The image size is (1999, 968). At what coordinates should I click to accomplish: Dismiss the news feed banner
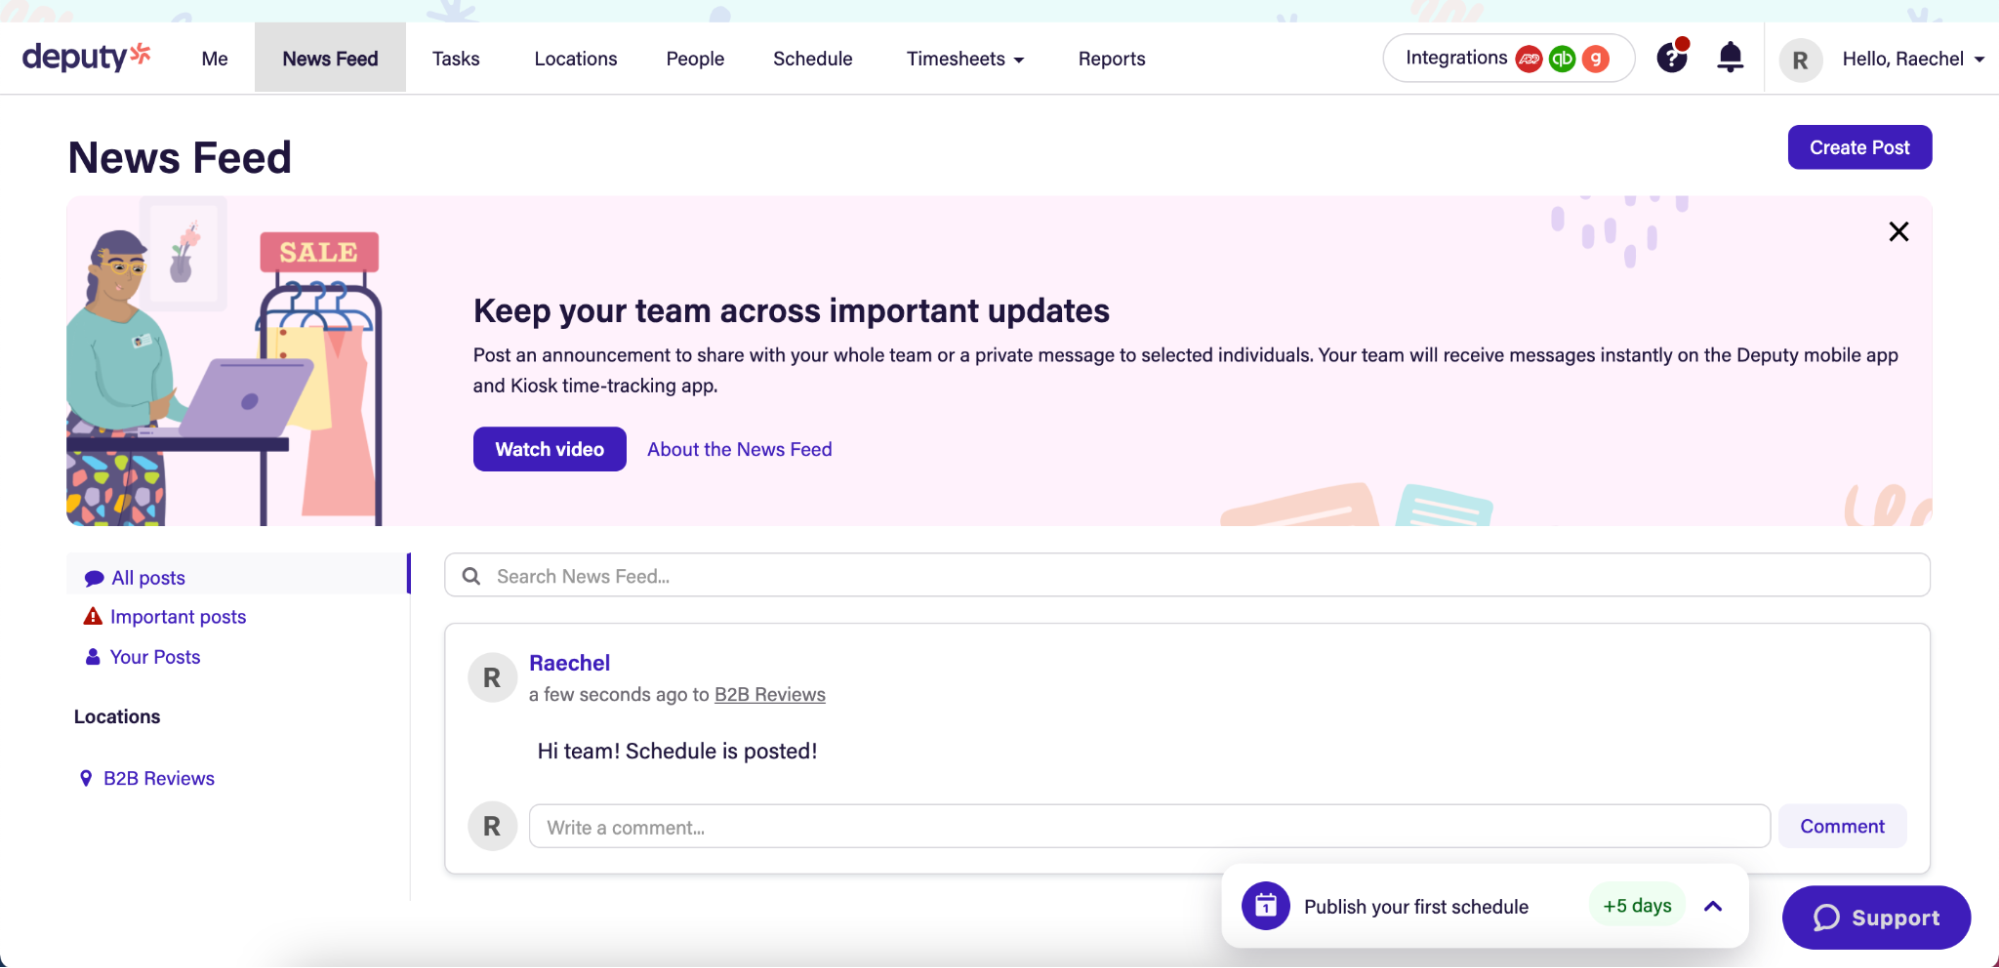pos(1898,232)
